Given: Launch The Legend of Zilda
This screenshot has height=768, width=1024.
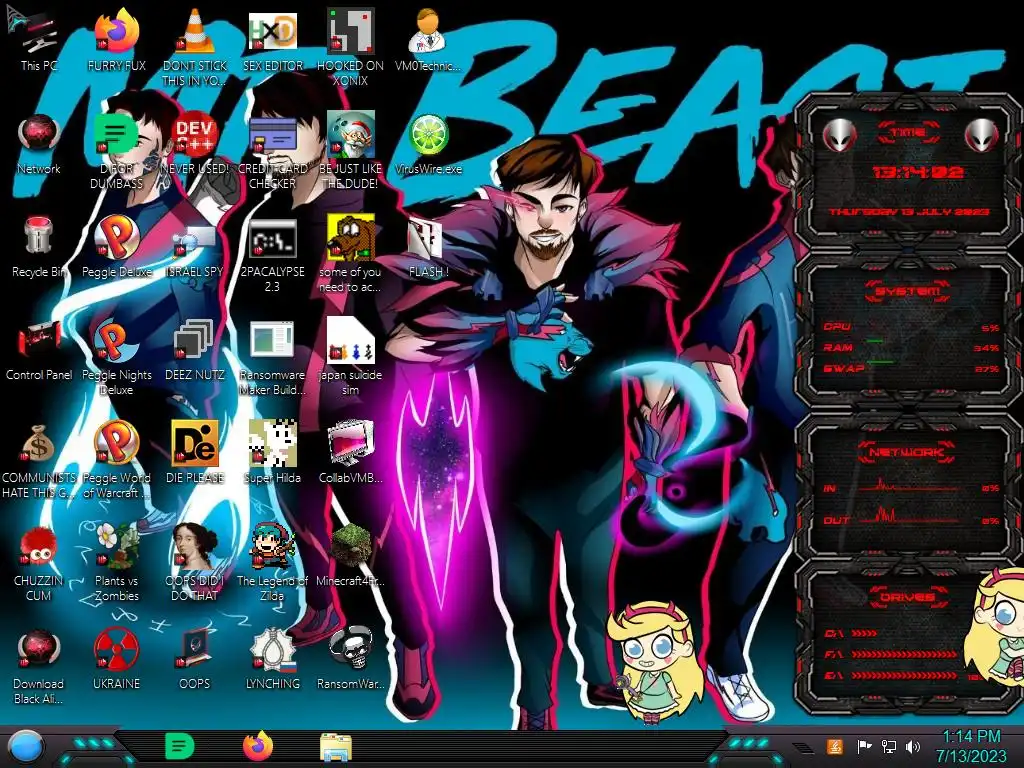Looking at the screenshot, I should click(x=272, y=547).
